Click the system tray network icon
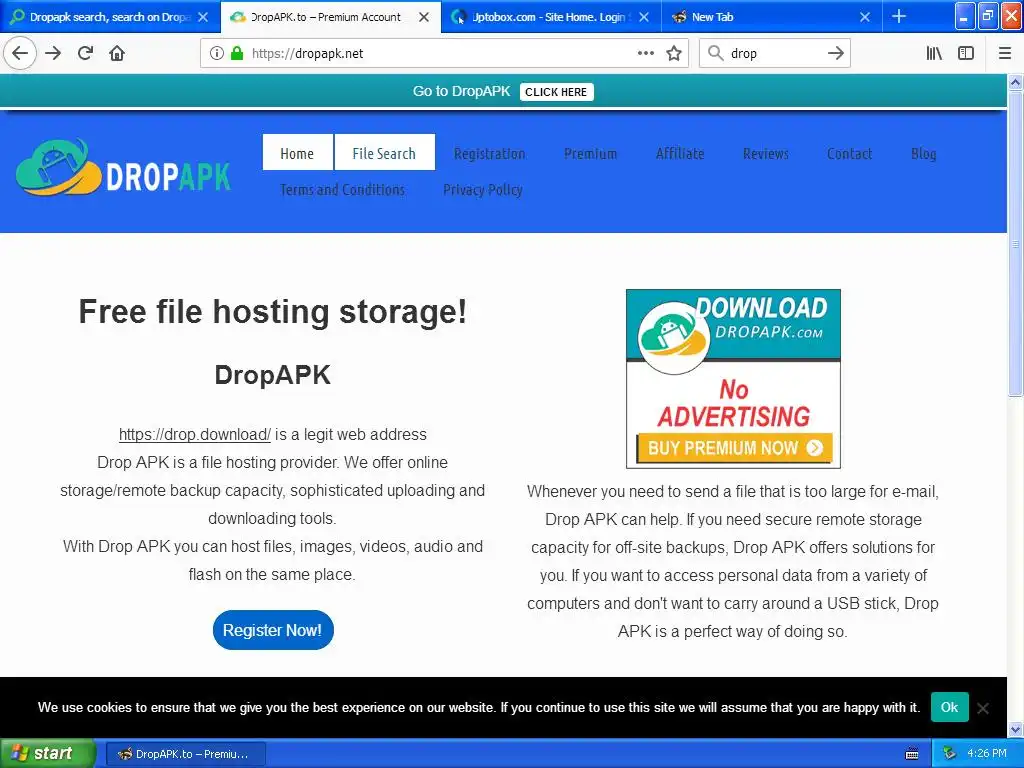 click(x=950, y=754)
